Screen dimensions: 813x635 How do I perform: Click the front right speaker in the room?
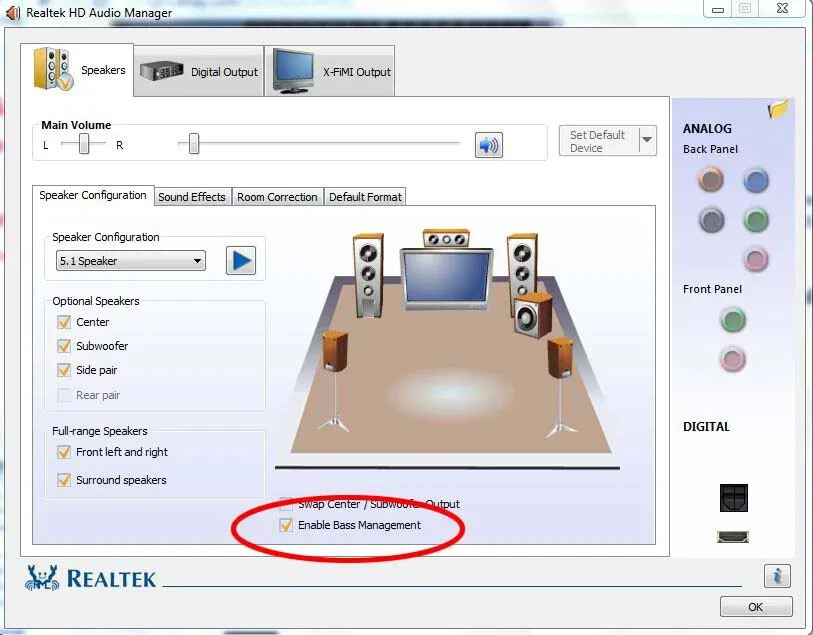coord(522,270)
